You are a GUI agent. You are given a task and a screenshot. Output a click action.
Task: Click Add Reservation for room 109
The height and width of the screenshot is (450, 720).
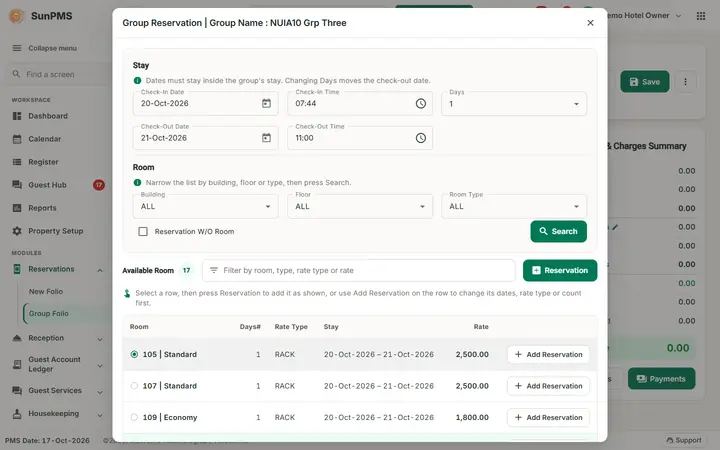coord(548,417)
